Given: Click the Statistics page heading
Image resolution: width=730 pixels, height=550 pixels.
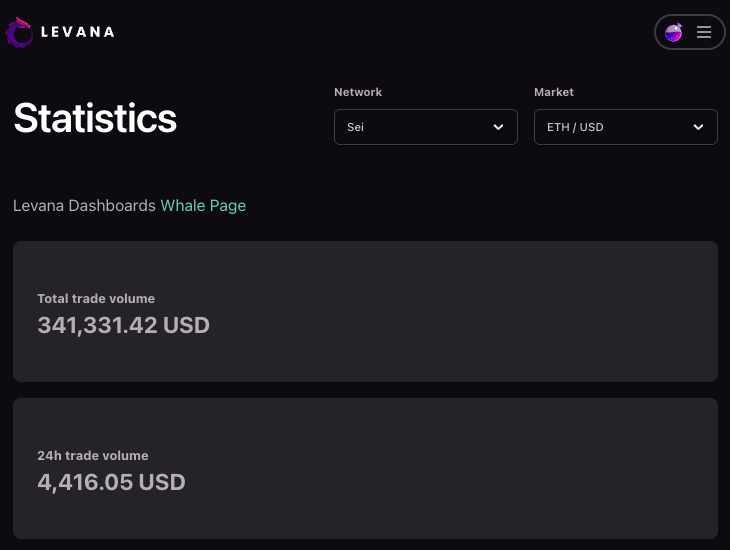Looking at the screenshot, I should pos(95,118).
